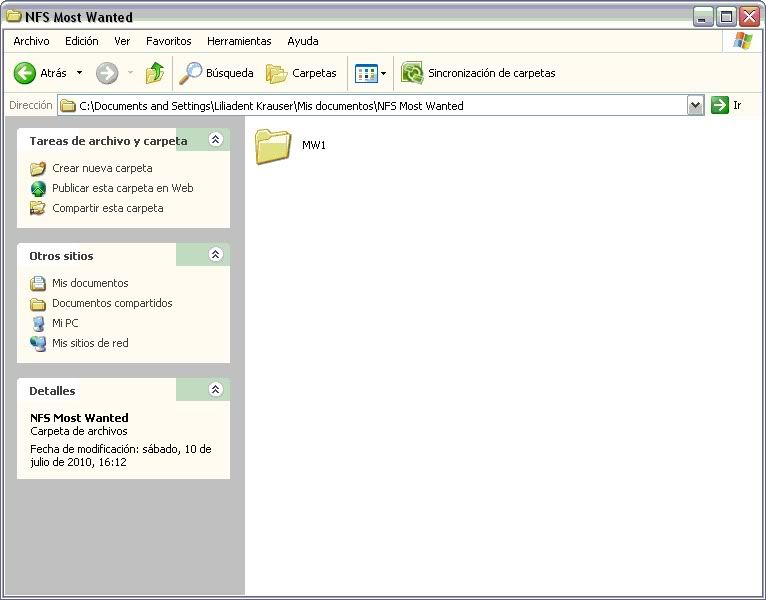This screenshot has height=600, width=766.
Task: Open Mis documentos from Otros sitios
Action: (90, 283)
